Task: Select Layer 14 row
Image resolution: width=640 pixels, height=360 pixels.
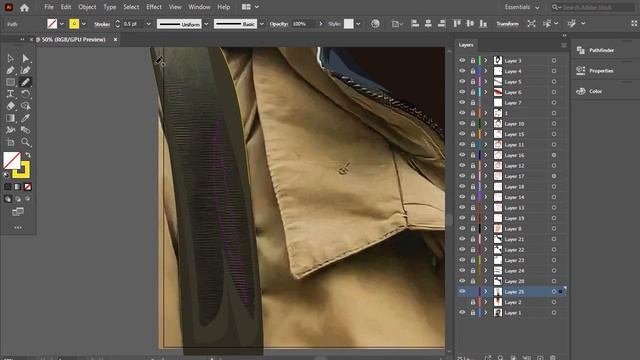Action: point(512,197)
